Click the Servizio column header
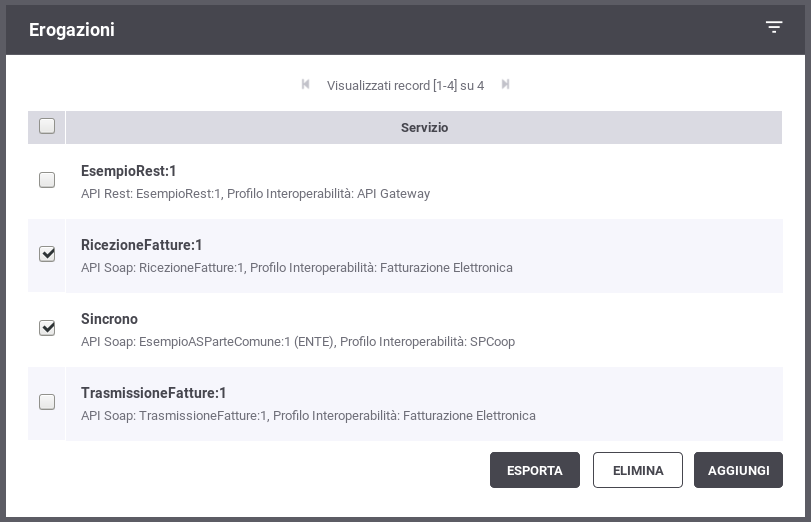Viewport: 811px width, 522px height. [x=424, y=127]
